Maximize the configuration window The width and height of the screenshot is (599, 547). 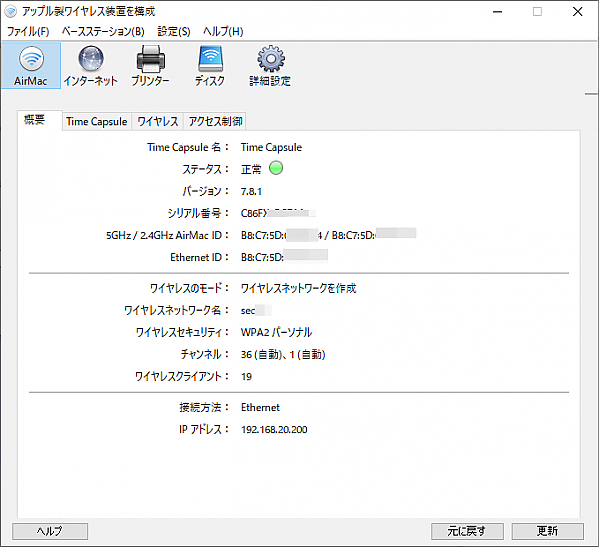537,12
